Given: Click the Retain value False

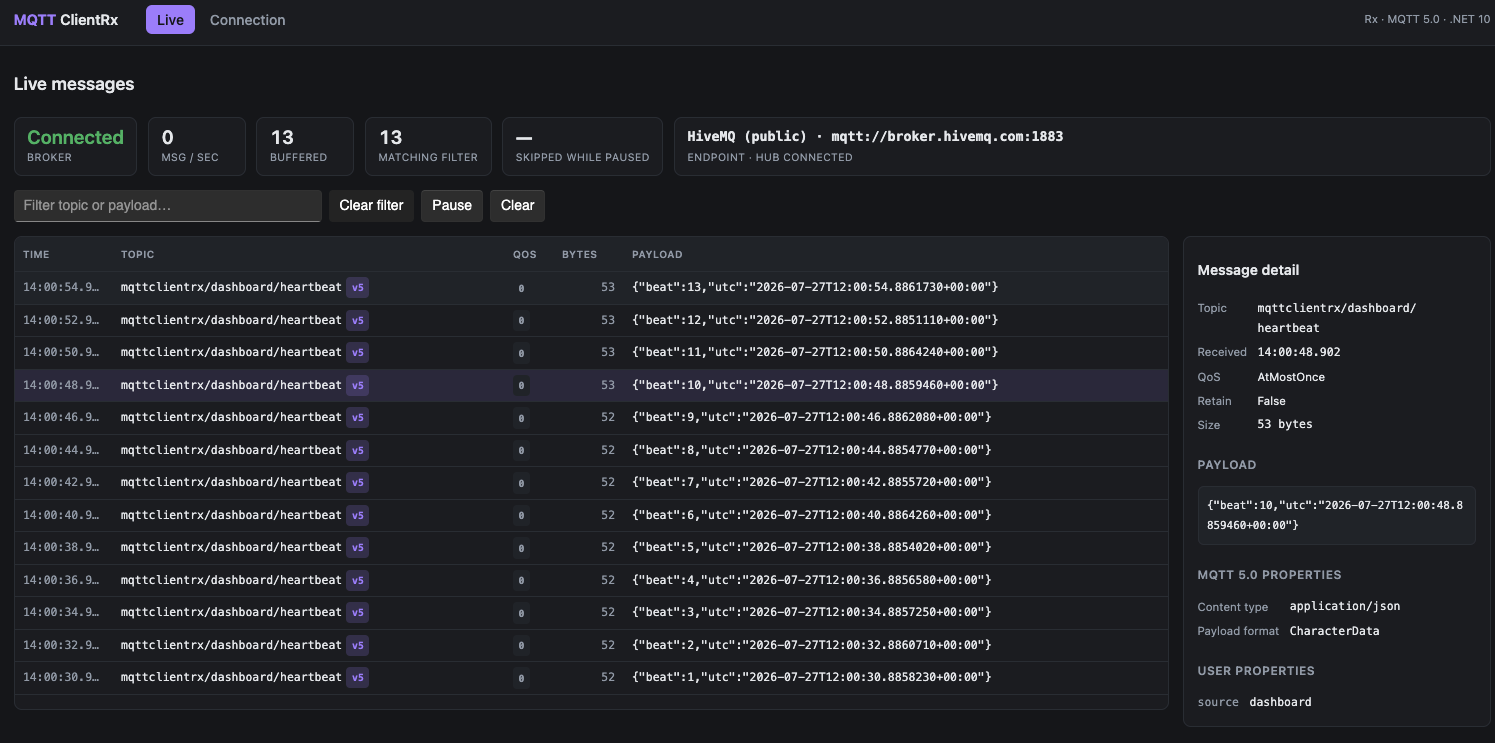Looking at the screenshot, I should point(1271,400).
